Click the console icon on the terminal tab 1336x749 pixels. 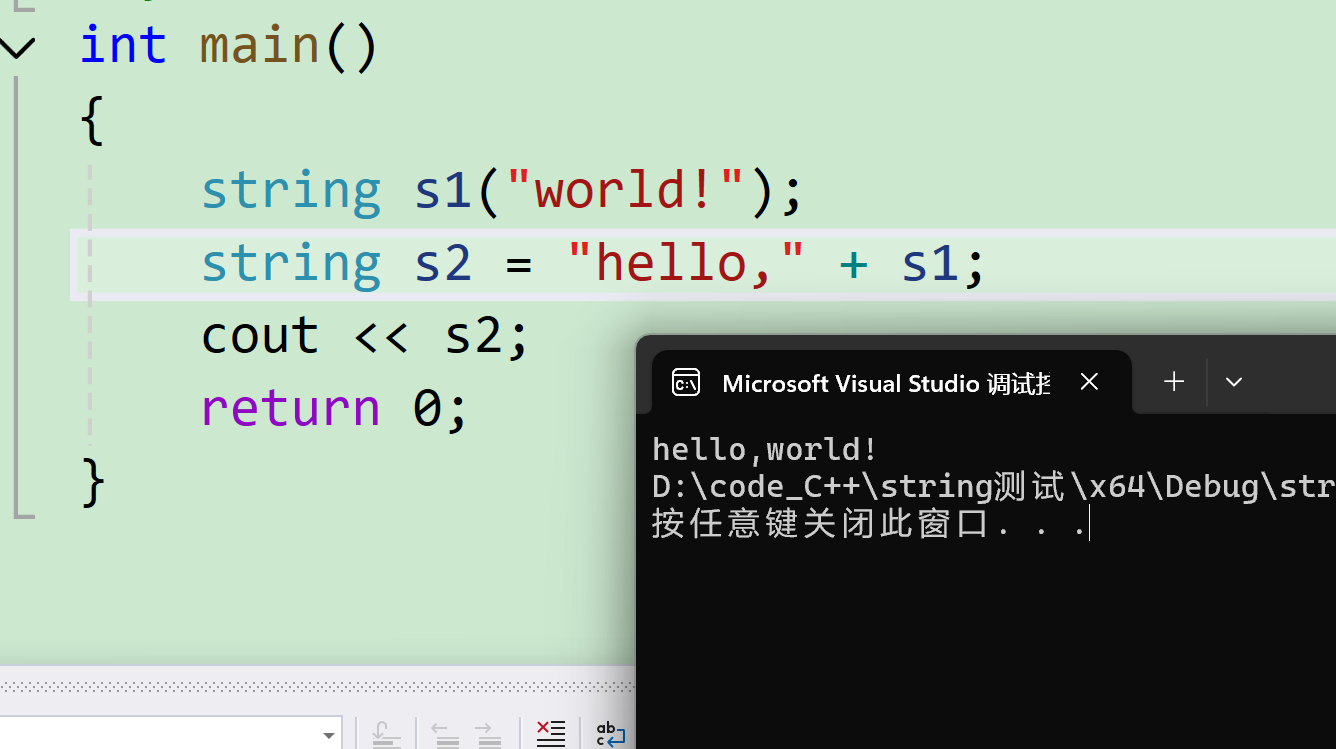686,382
